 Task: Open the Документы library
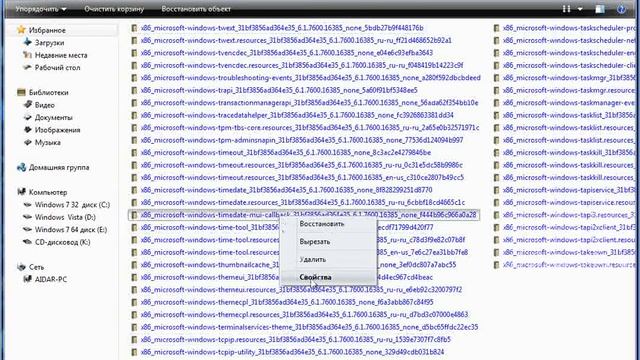(x=53, y=118)
